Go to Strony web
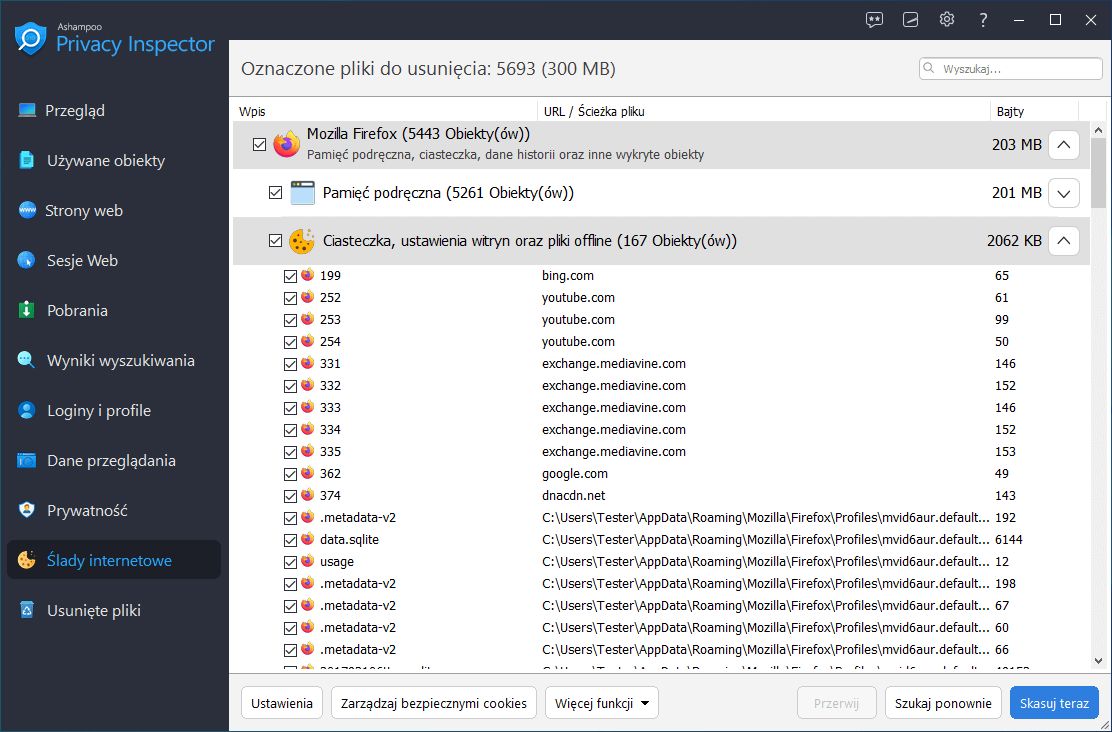Image resolution: width=1112 pixels, height=732 pixels. [x=113, y=211]
